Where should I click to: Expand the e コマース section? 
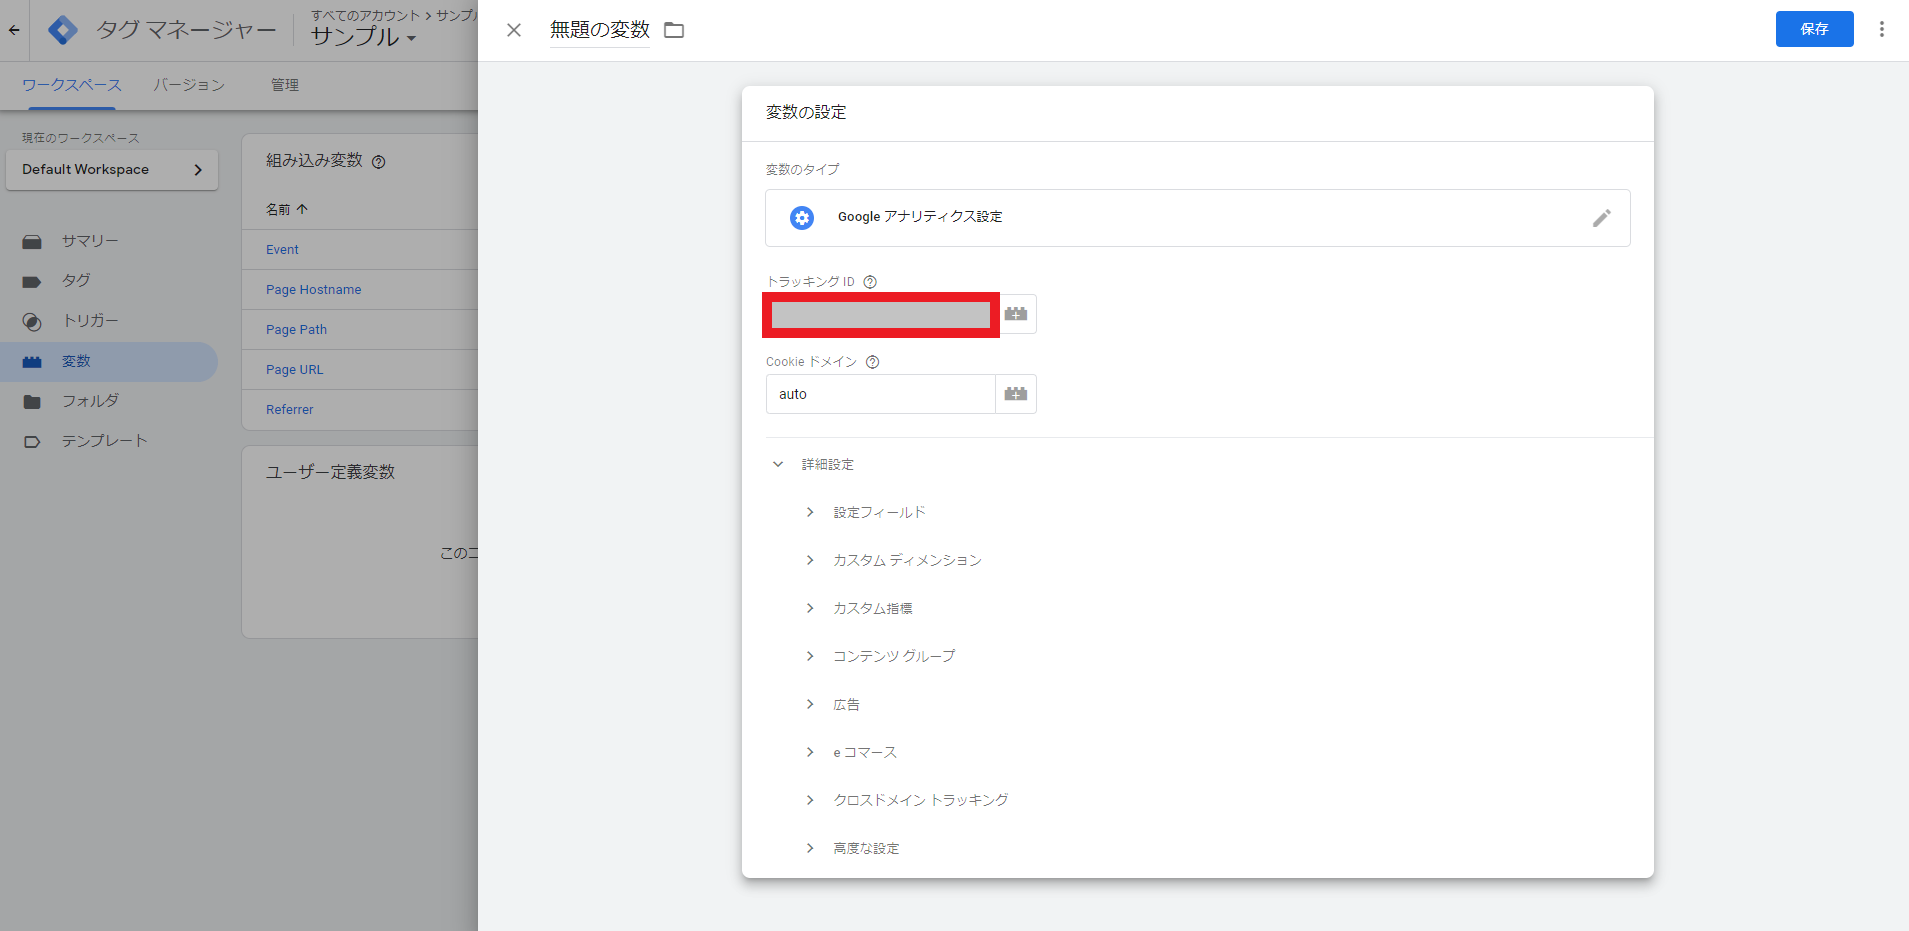tap(810, 752)
